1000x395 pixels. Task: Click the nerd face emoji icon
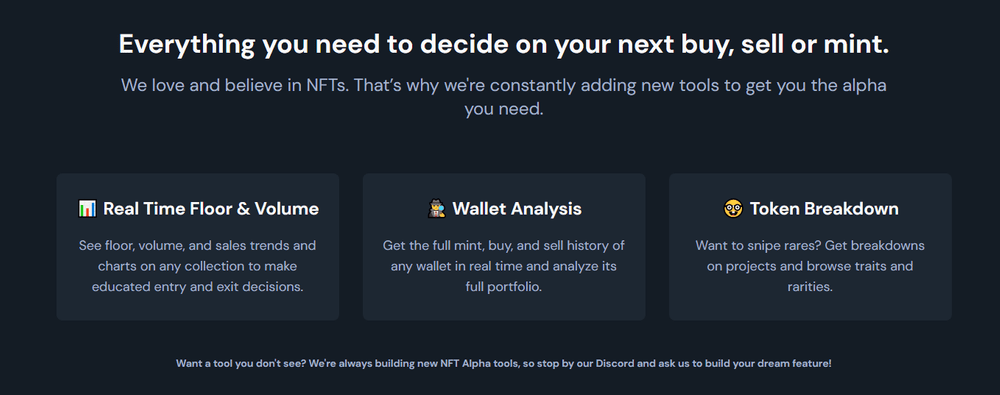point(733,209)
